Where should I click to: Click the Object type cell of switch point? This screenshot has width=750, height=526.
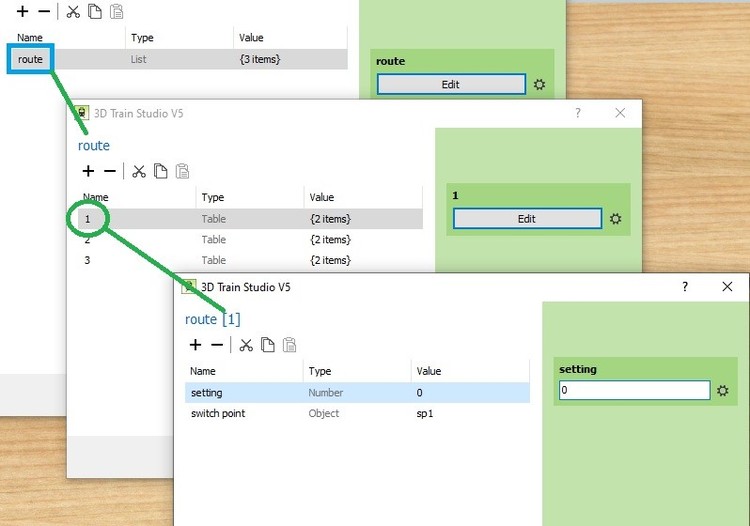pyautogui.click(x=324, y=414)
